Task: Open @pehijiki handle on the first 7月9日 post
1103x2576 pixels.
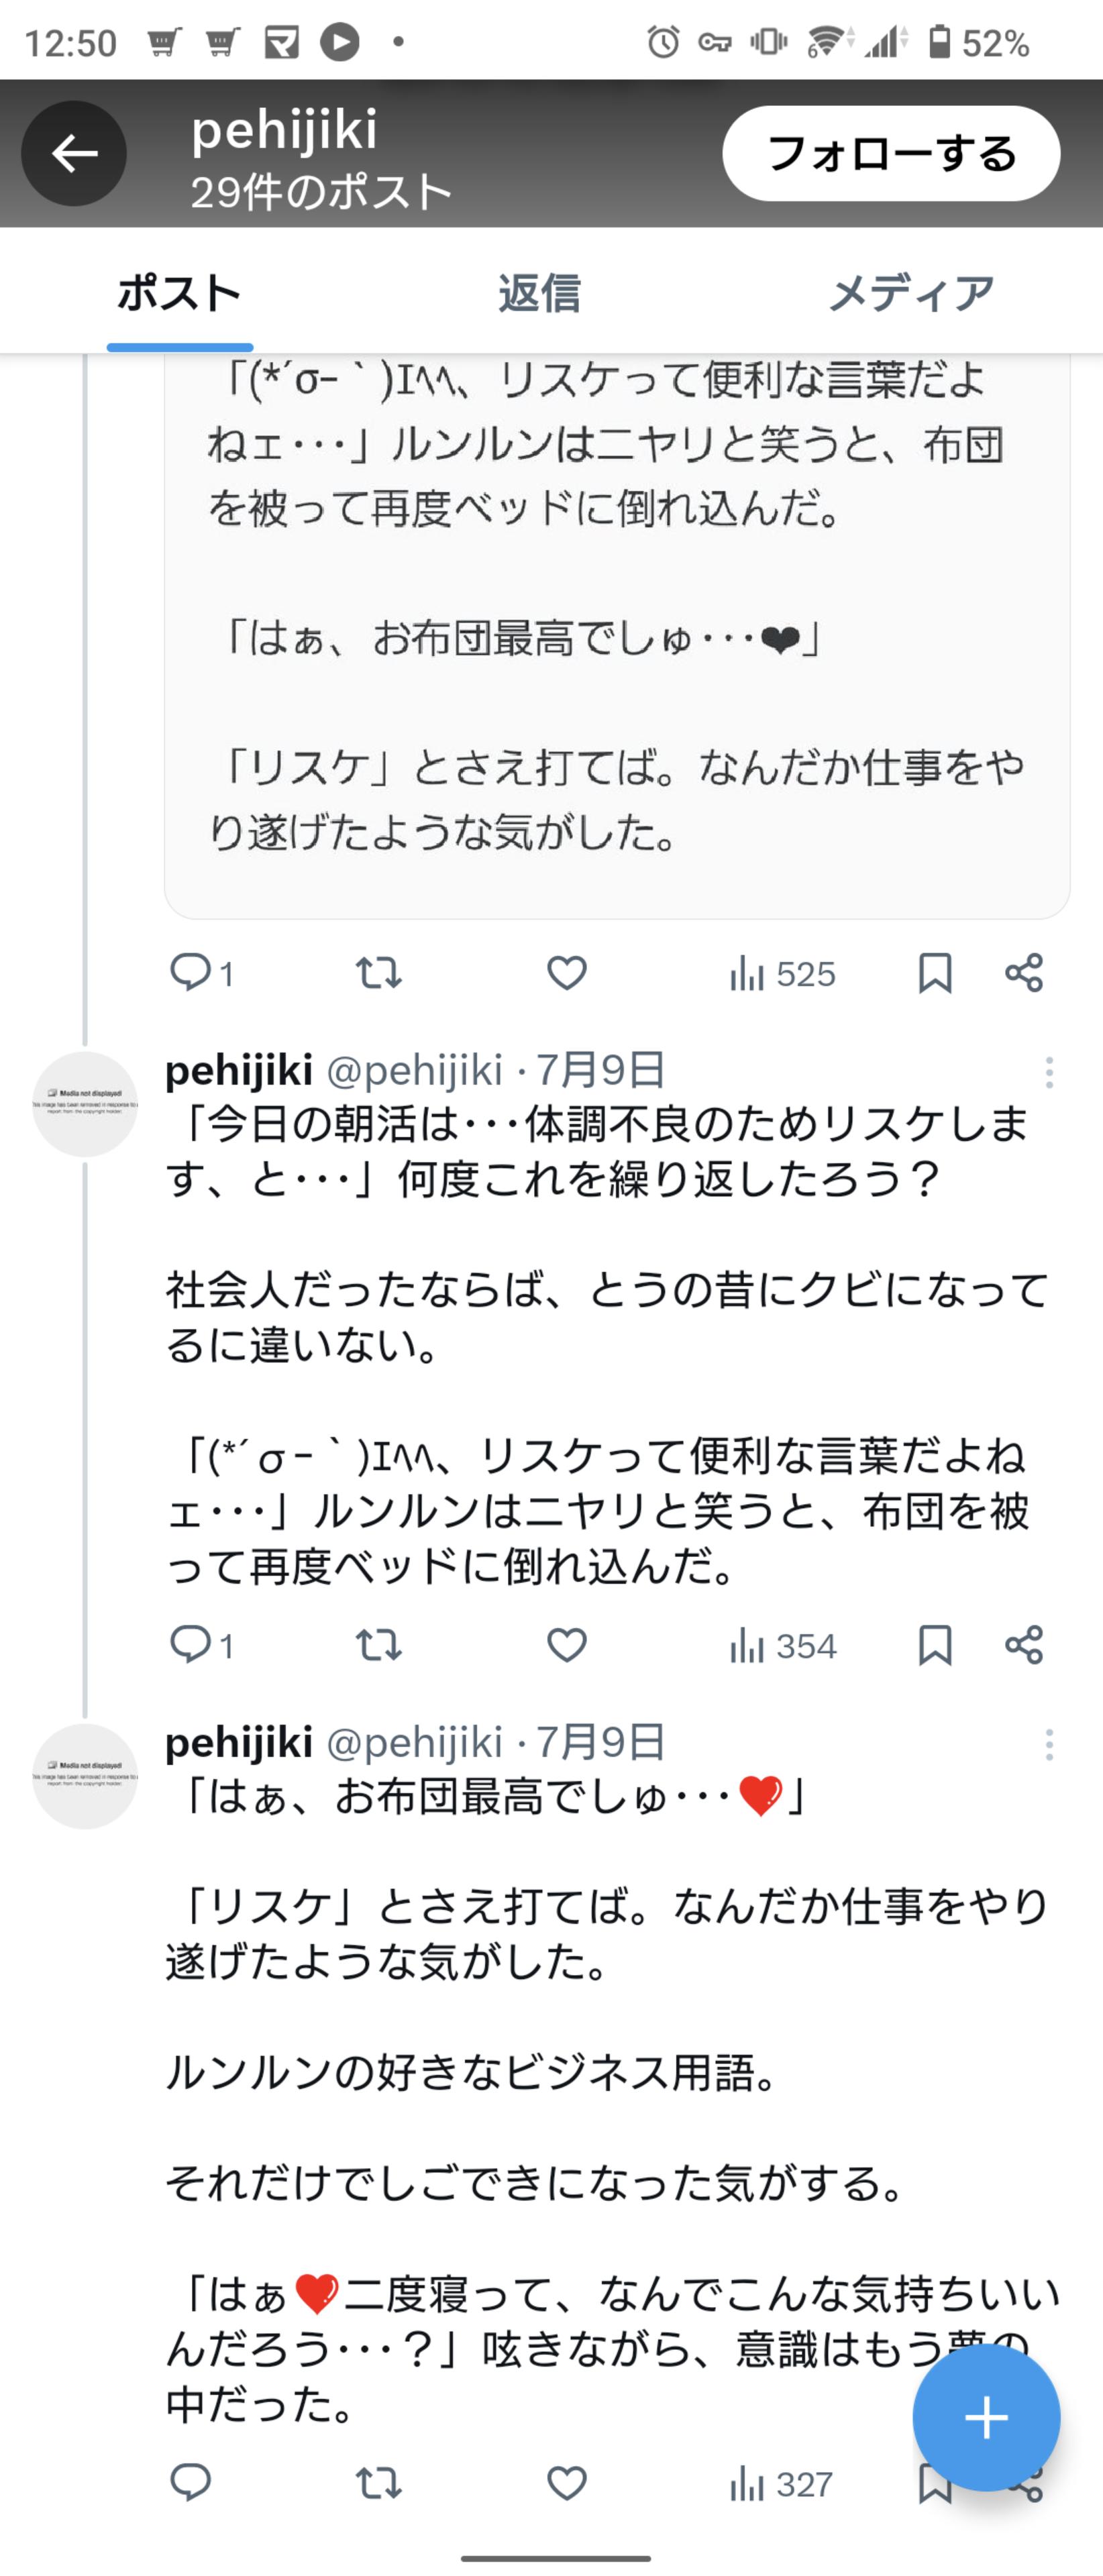Action: pyautogui.click(x=414, y=1071)
